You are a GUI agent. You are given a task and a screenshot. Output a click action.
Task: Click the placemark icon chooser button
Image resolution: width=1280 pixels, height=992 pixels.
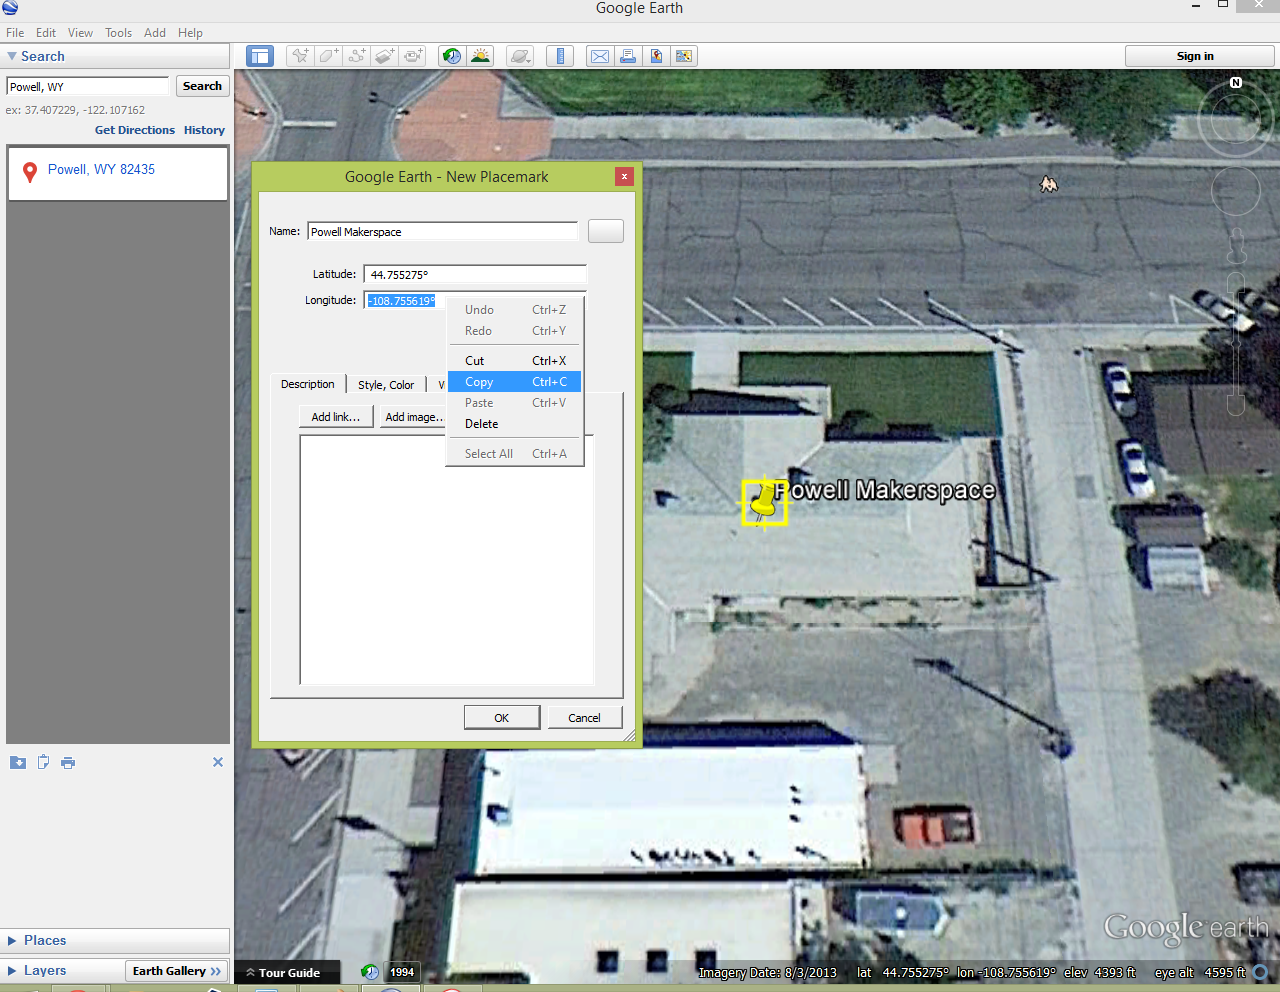click(606, 231)
